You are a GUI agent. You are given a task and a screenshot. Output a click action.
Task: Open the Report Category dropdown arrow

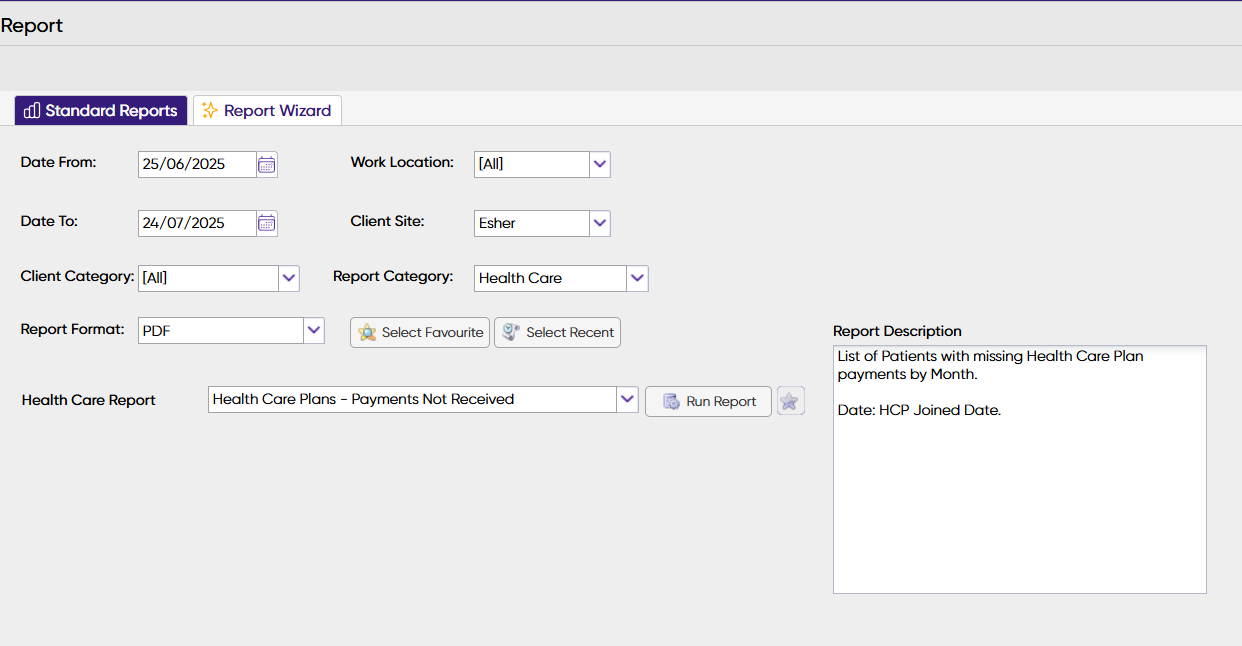tap(637, 278)
